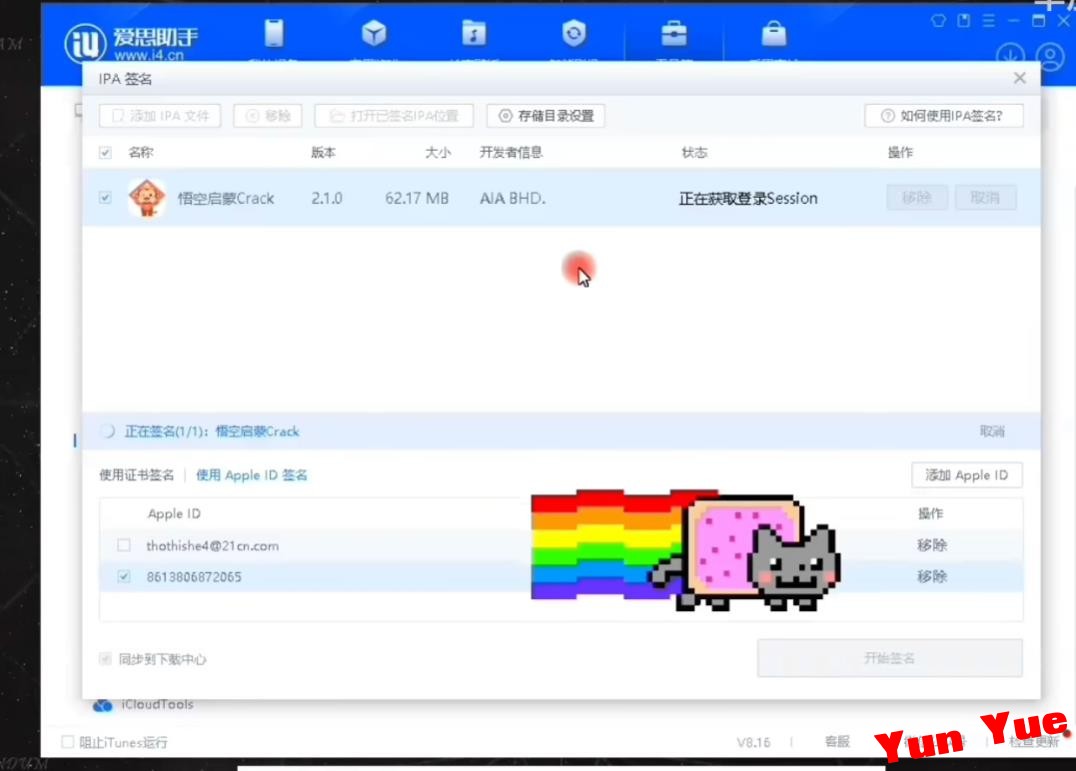Click the 开发者信息 column header

[511, 152]
